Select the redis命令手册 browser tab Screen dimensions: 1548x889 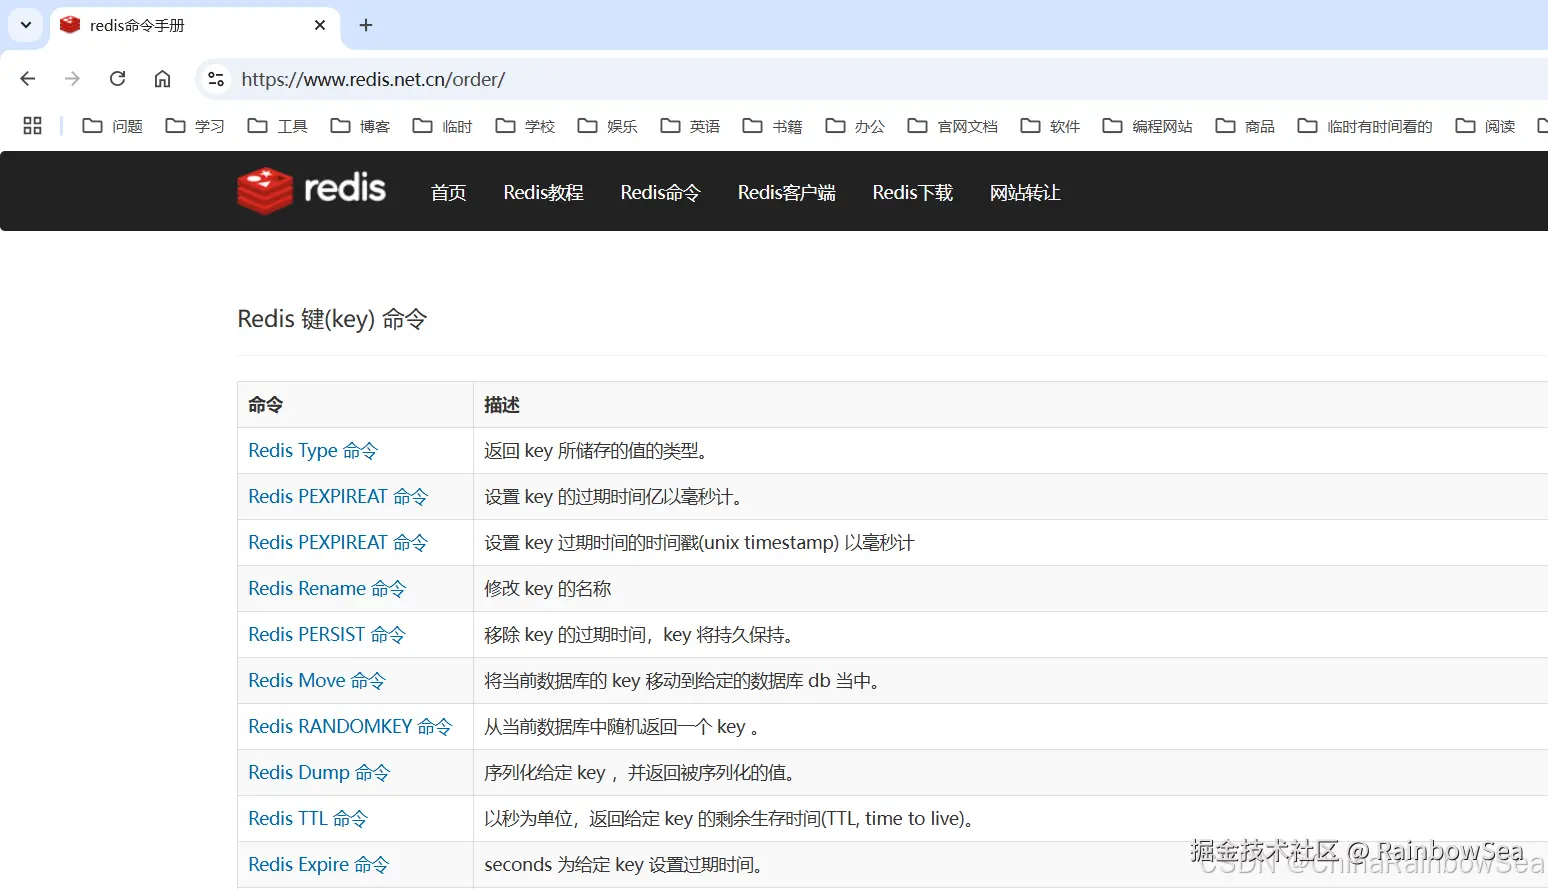pyautogui.click(x=195, y=25)
